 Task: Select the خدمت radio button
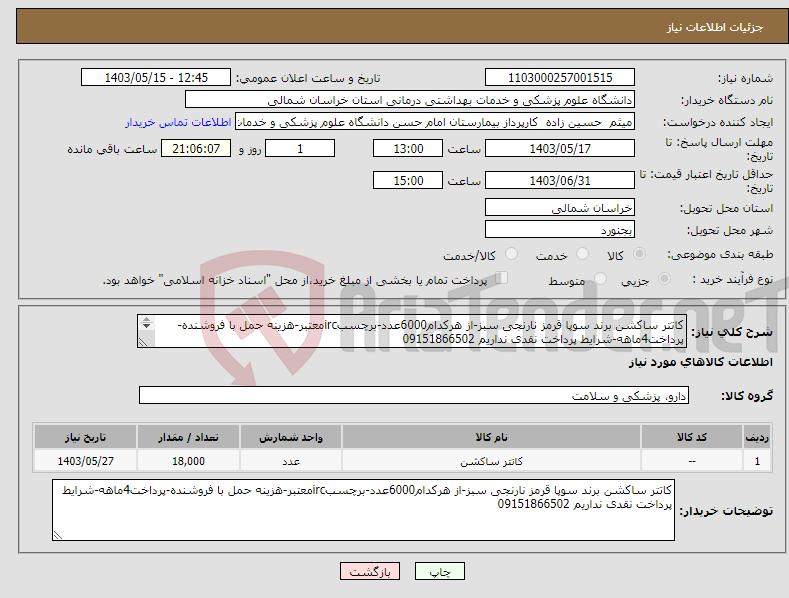(x=582, y=254)
